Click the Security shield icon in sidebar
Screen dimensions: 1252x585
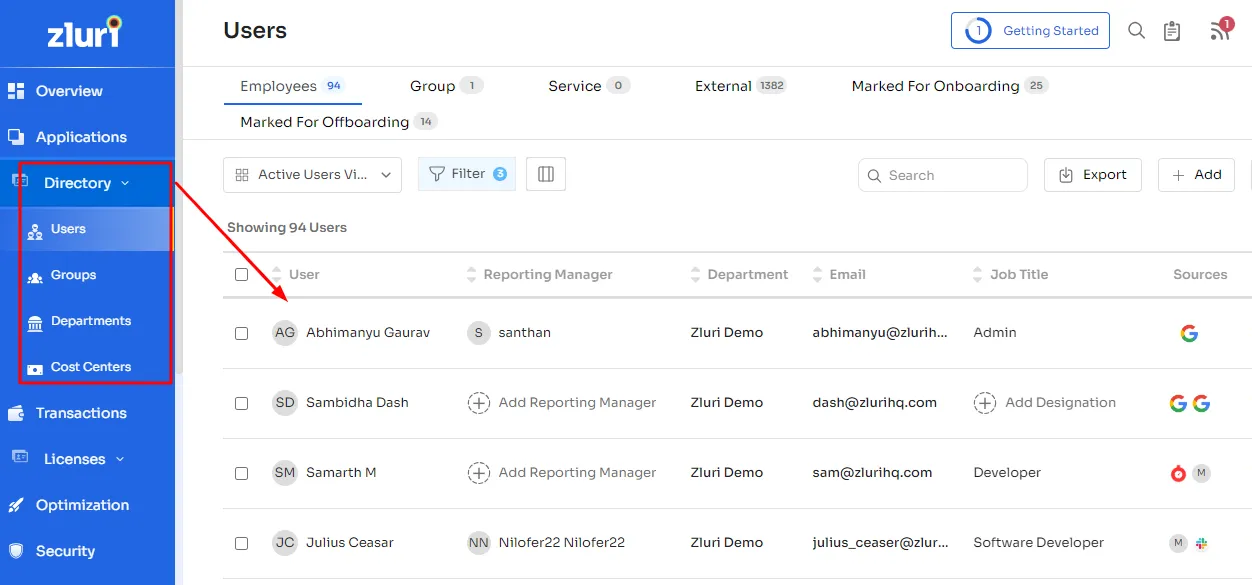pyautogui.click(x=16, y=551)
